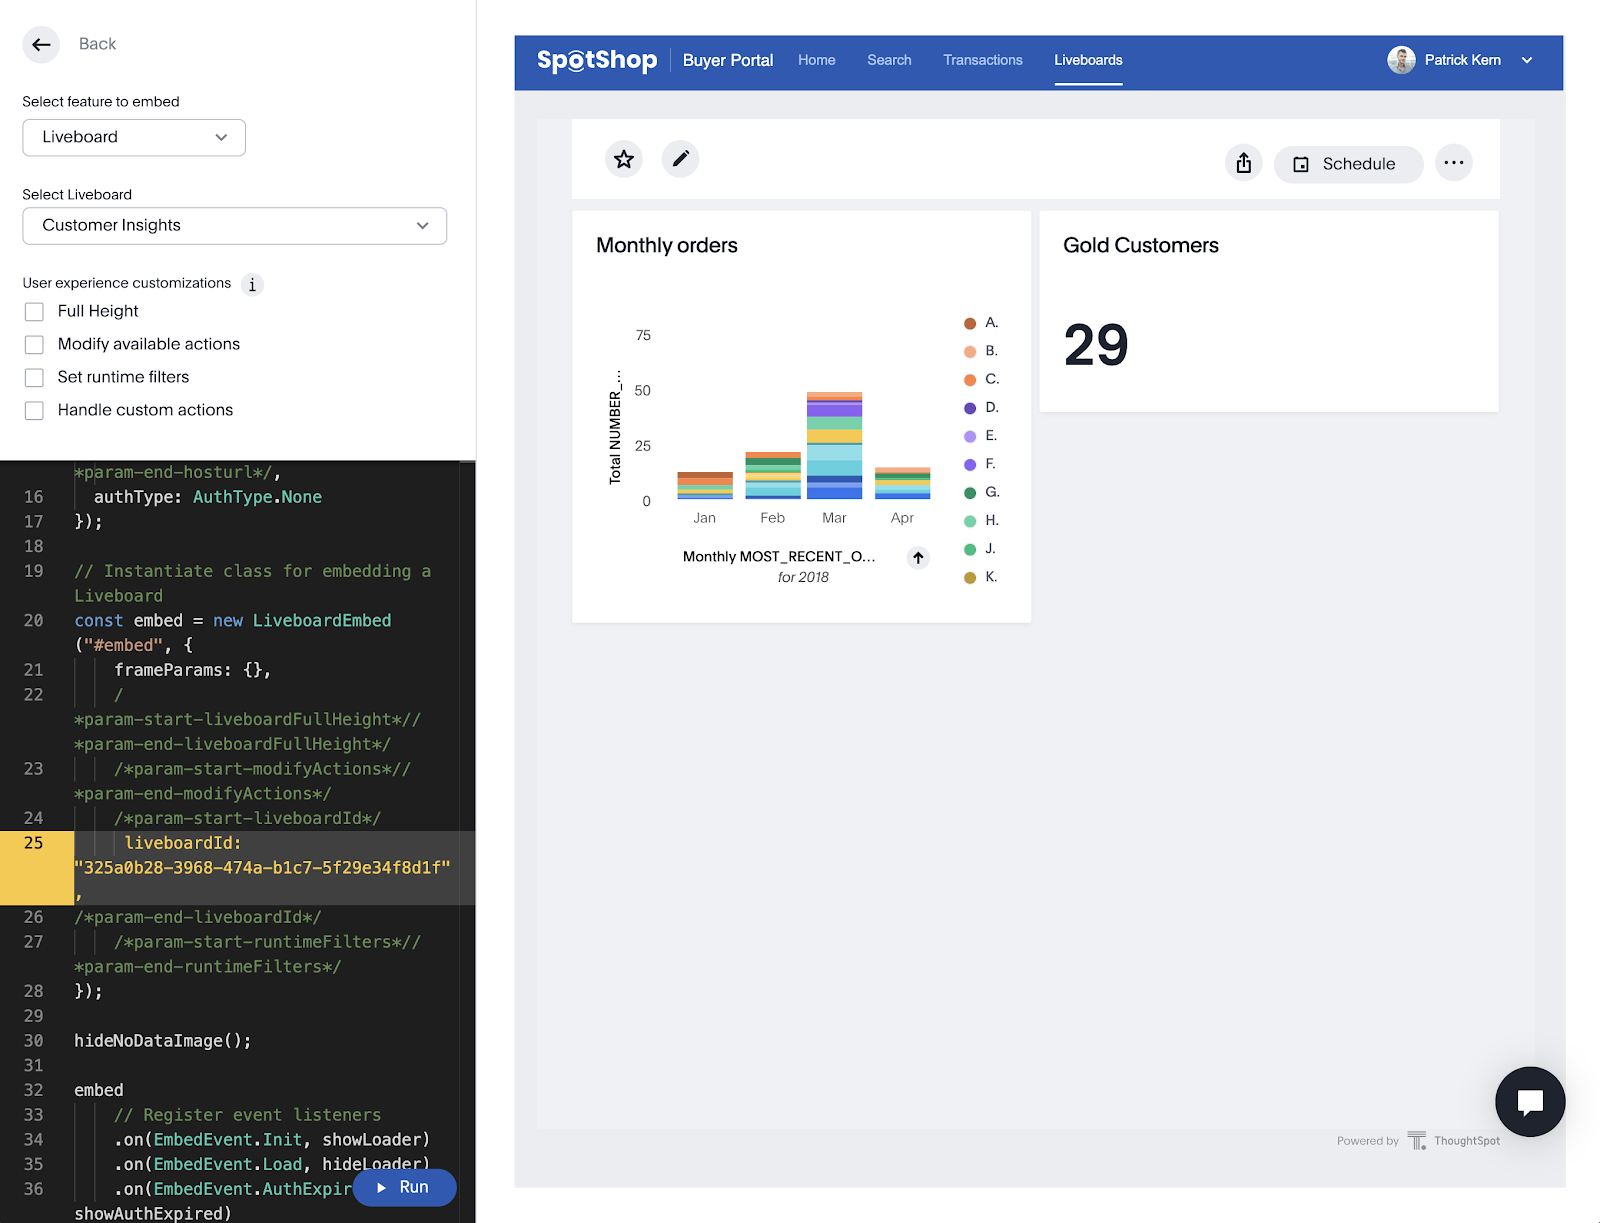Toggle the Set runtime filters checkbox

(34, 378)
